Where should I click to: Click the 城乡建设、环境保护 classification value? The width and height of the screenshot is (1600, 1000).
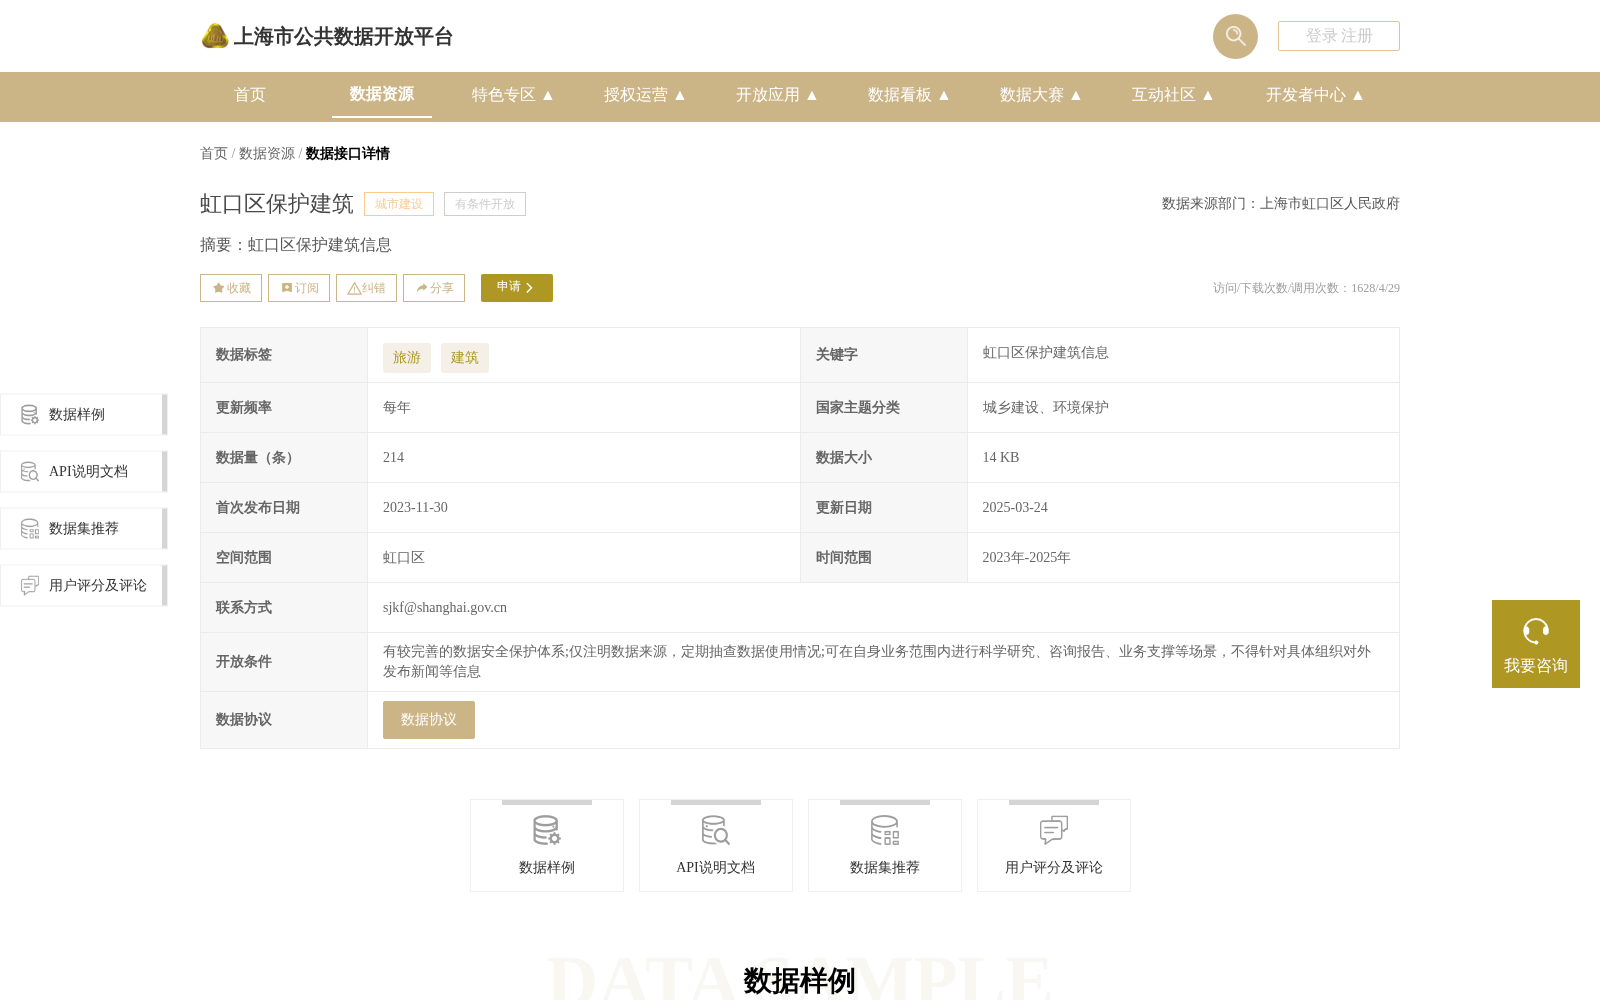click(x=1045, y=408)
